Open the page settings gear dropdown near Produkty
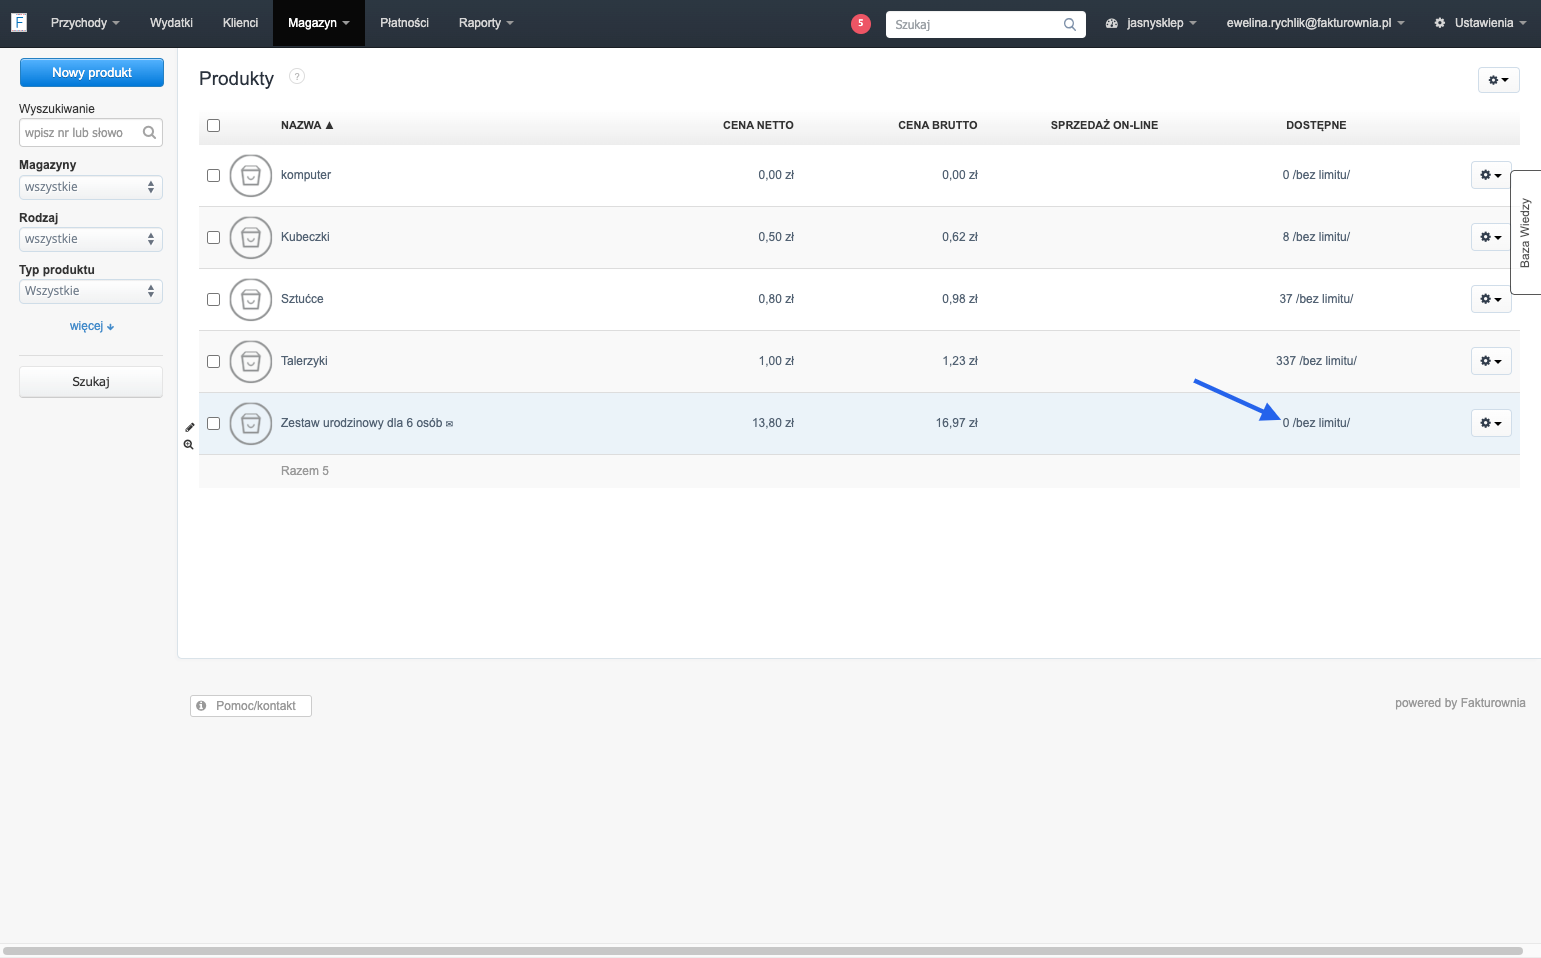 click(x=1498, y=80)
